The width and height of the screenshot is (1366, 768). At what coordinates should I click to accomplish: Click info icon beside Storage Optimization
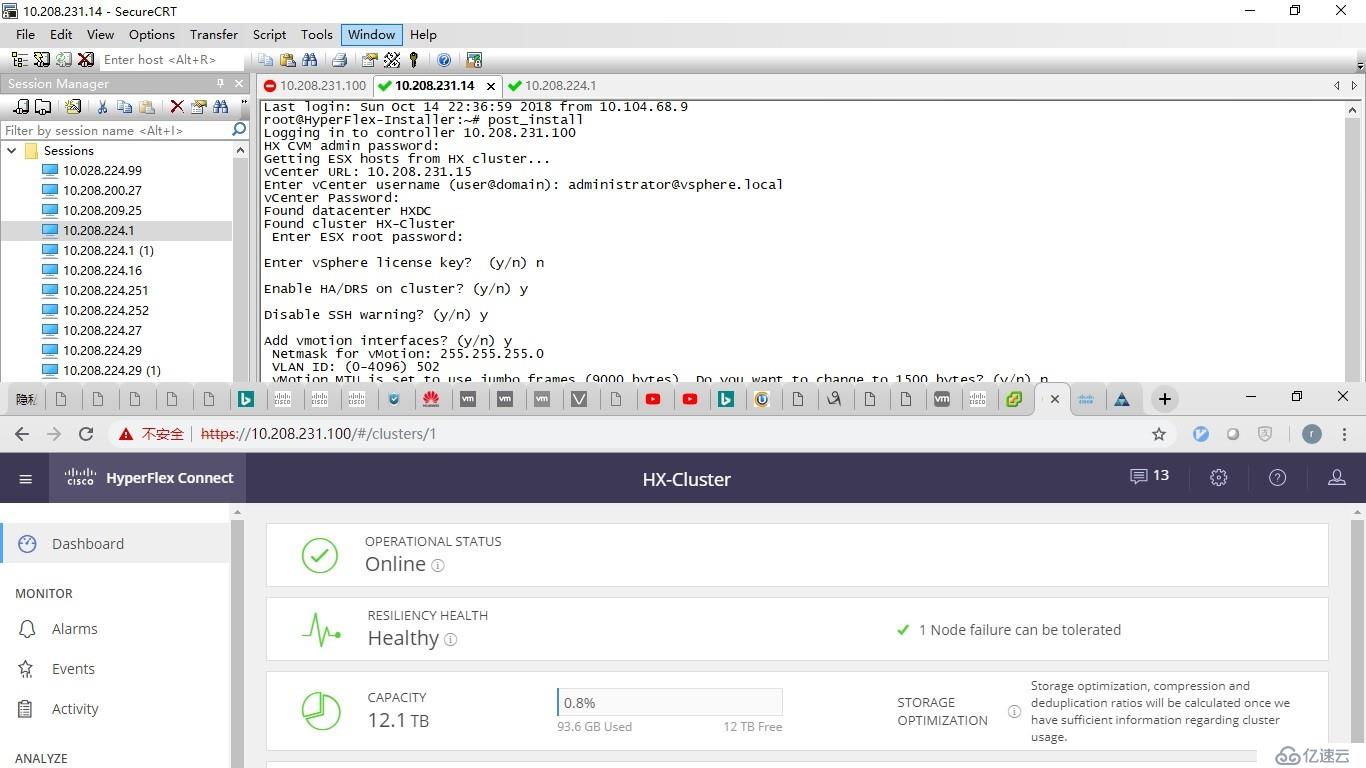tap(1014, 712)
